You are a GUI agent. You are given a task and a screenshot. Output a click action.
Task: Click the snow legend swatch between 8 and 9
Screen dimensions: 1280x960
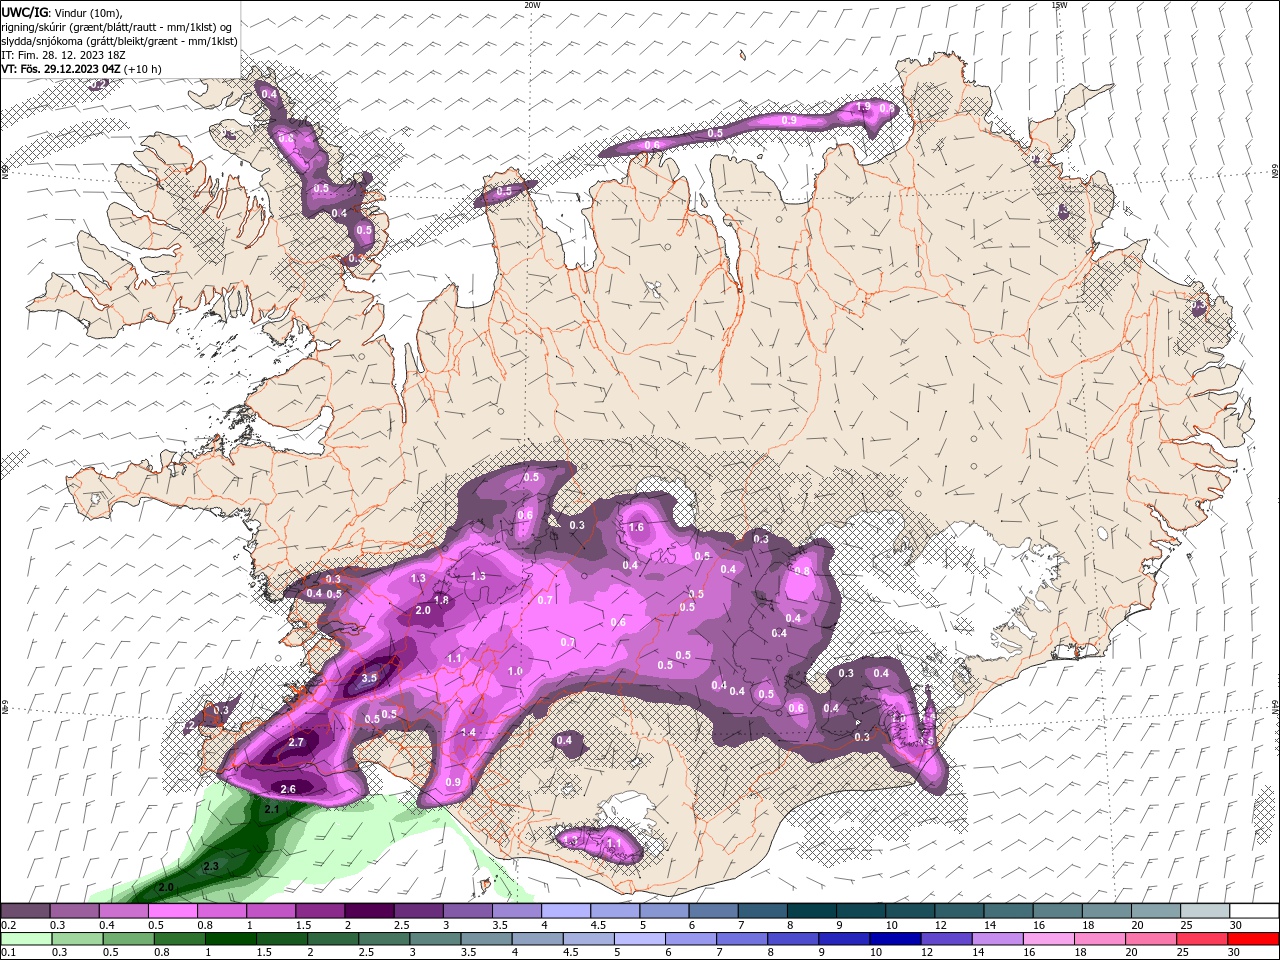pos(812,911)
